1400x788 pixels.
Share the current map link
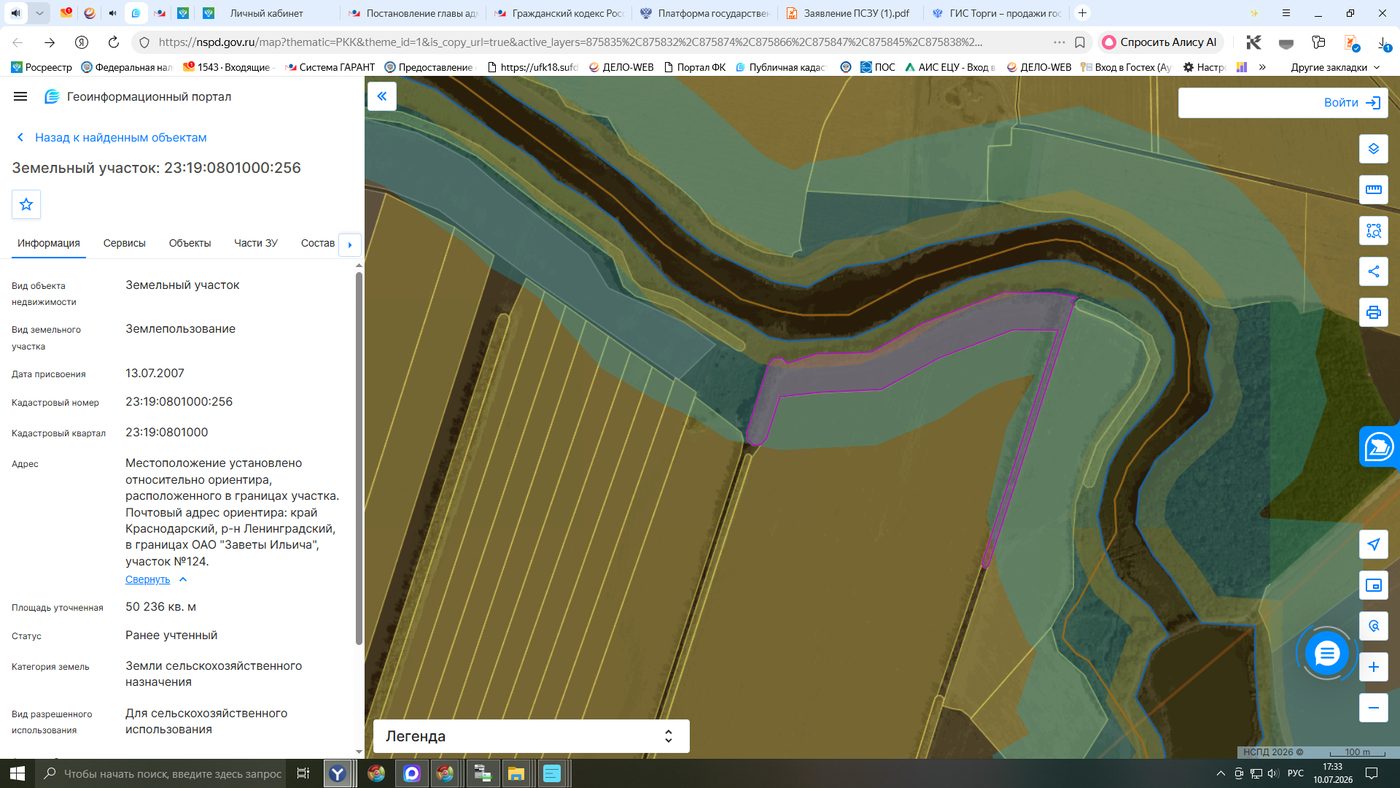pyautogui.click(x=1373, y=271)
